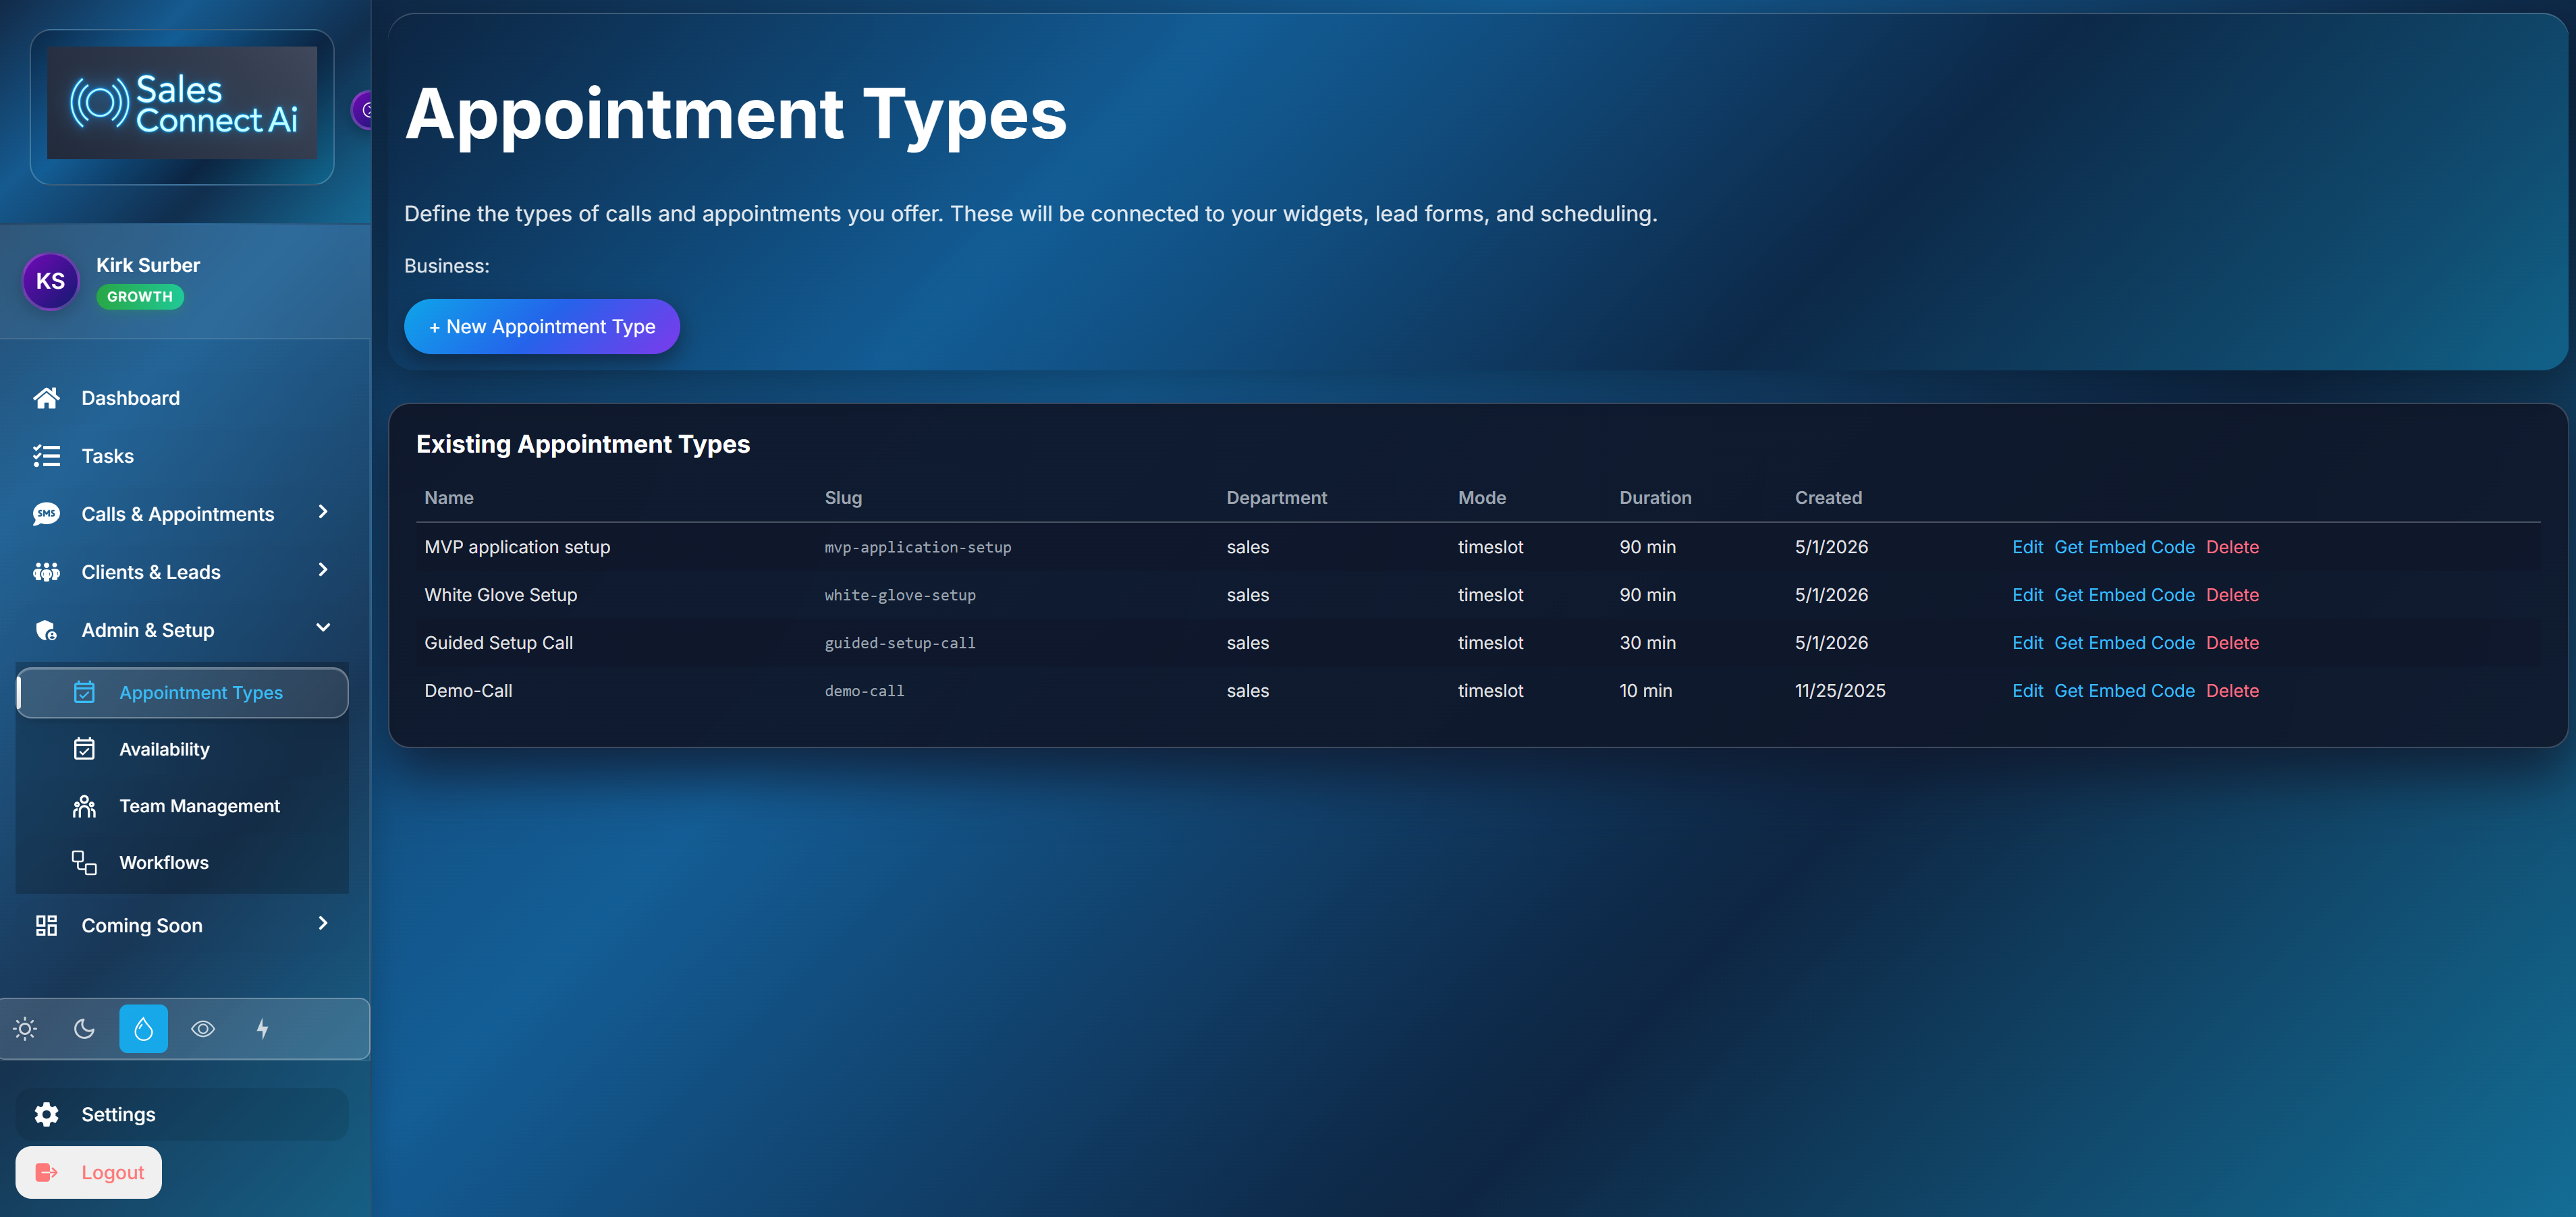Click the 'guided-setup-call' slug
Screen dimensions: 2576x1217
tap(900, 643)
